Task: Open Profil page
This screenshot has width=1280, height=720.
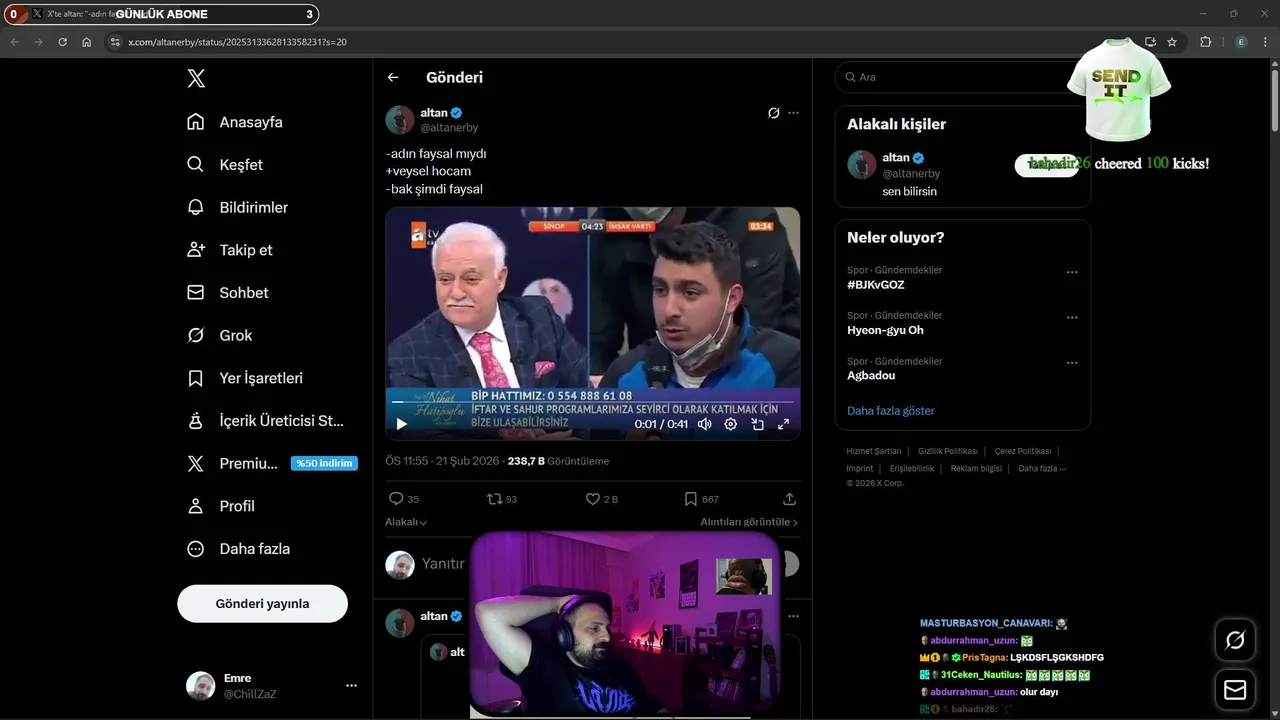Action: pos(221,506)
